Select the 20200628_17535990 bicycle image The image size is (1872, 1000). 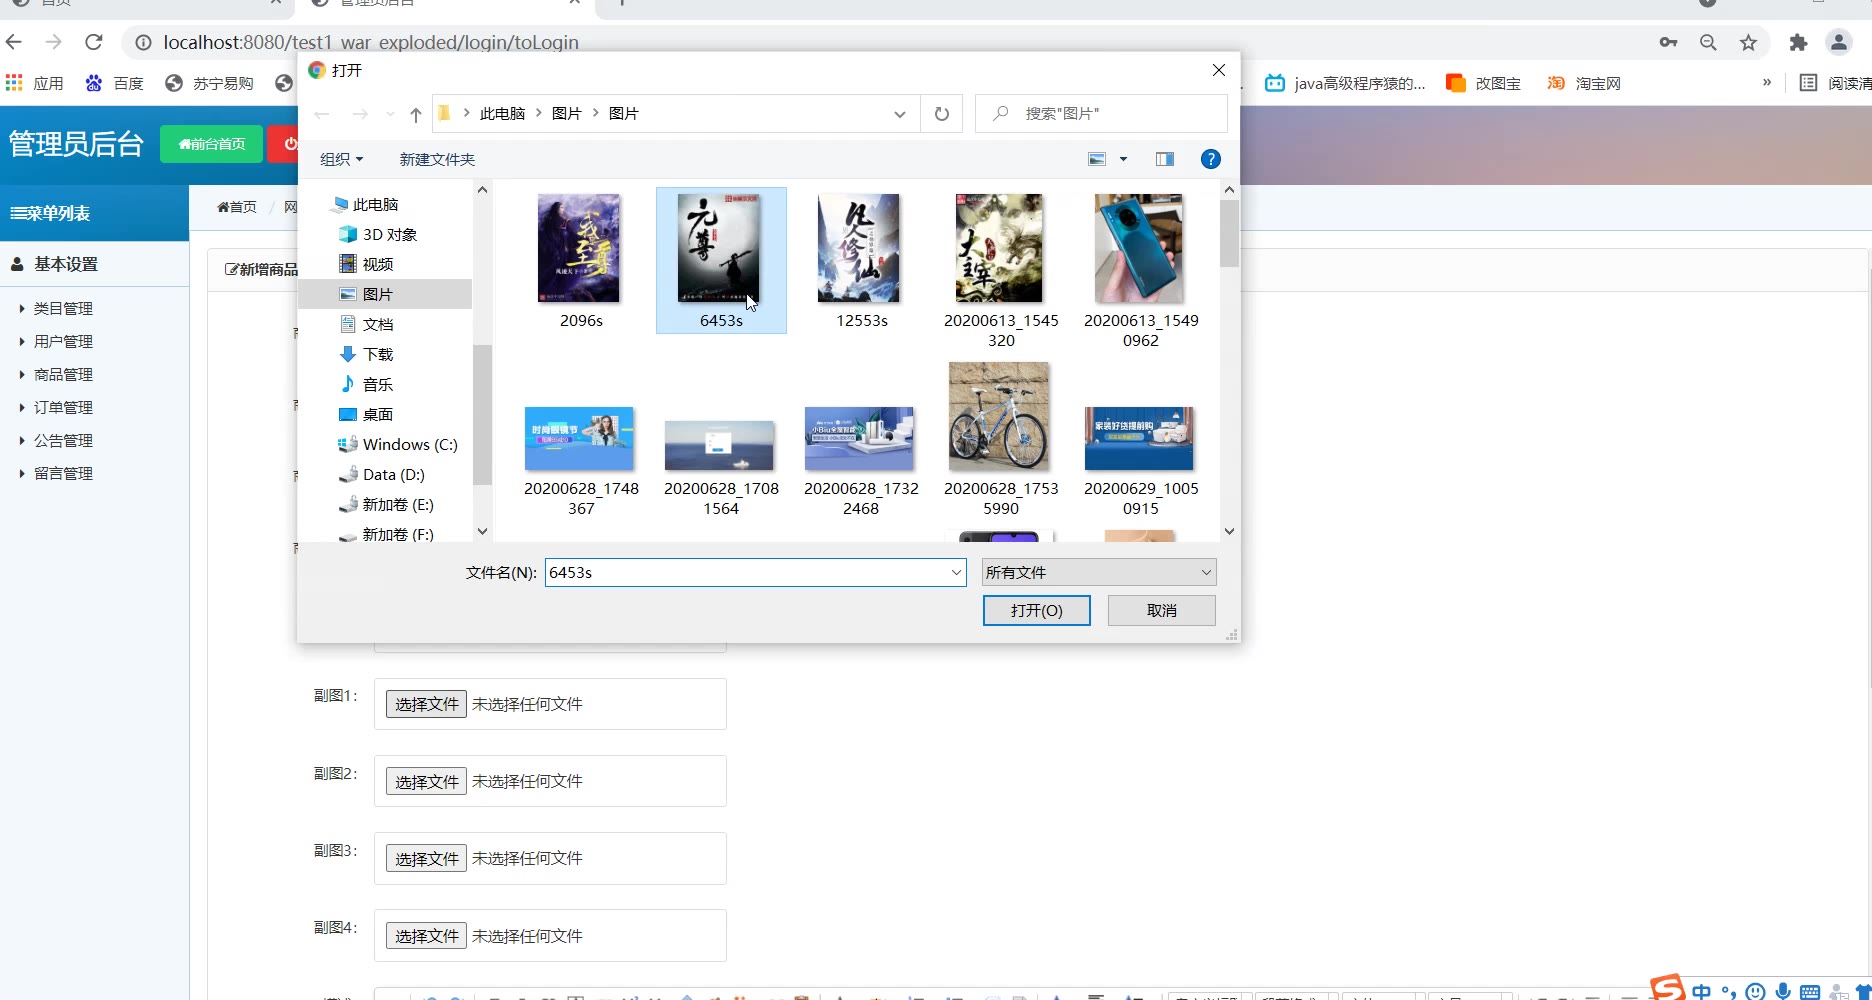coord(1001,438)
